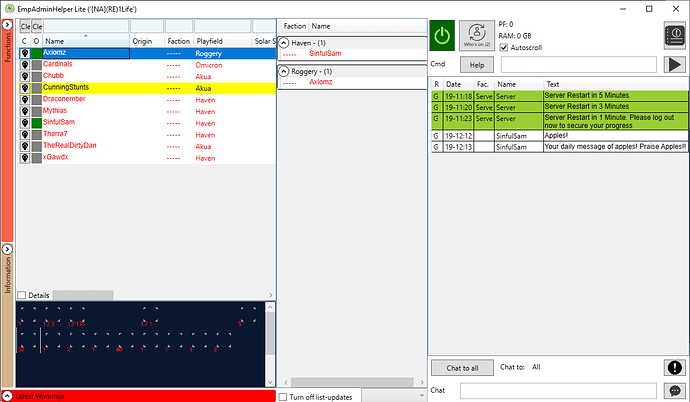Click the location pin icon for Cardinals

[x=25, y=65]
